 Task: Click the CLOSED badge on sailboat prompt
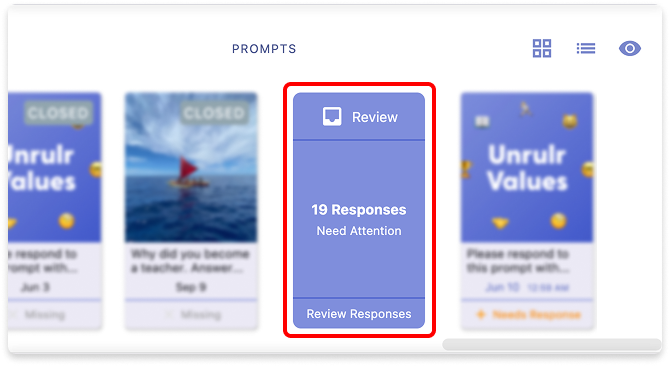(214, 113)
